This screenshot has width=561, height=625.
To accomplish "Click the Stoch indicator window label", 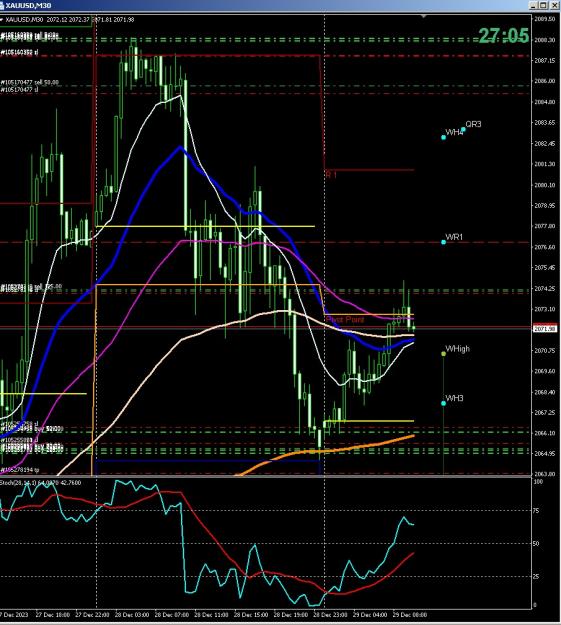I will 41,483.
